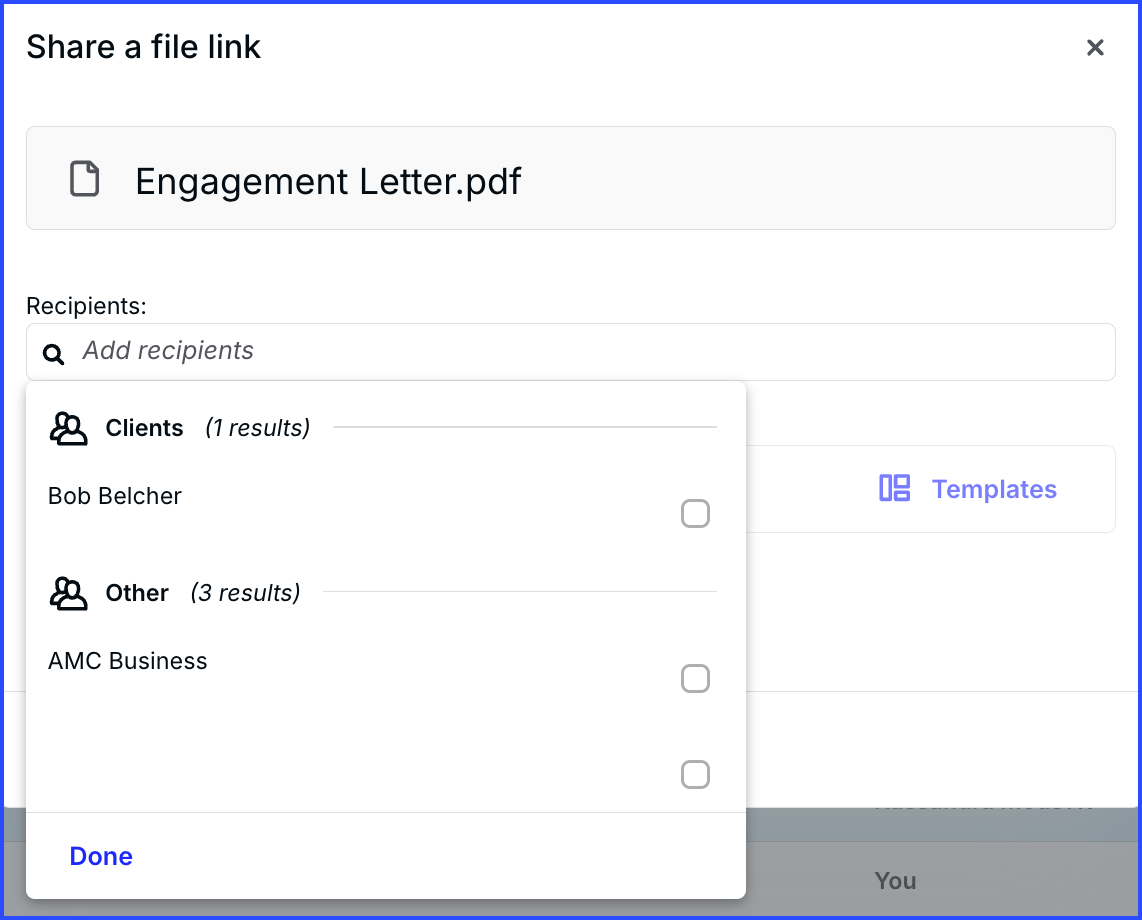Click the magnifier icon in recipients field

[x=53, y=354]
